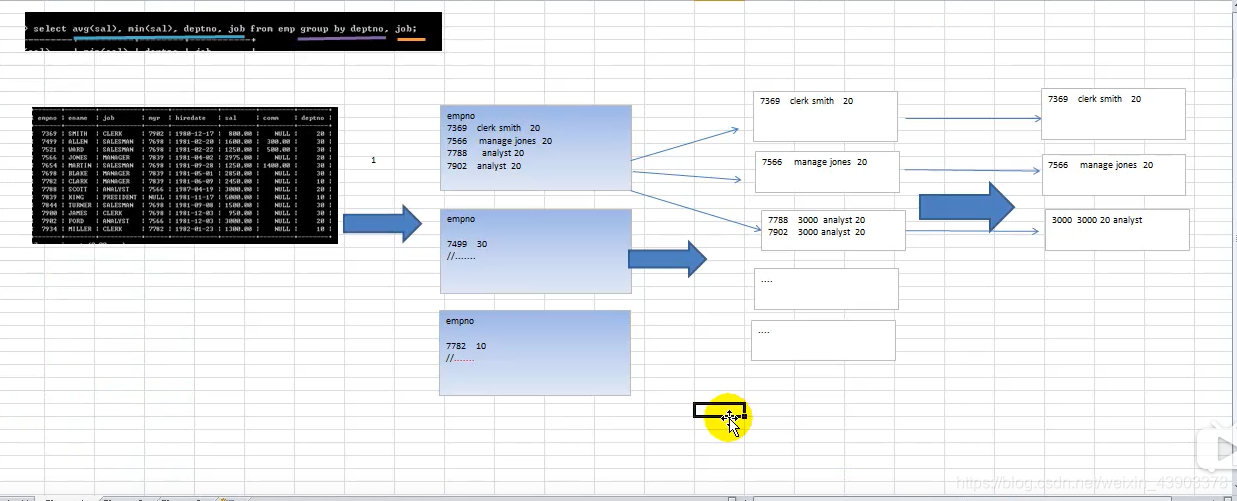The image size is (1237, 501).
Task: Select the SQL query image at the top
Action: point(232,32)
